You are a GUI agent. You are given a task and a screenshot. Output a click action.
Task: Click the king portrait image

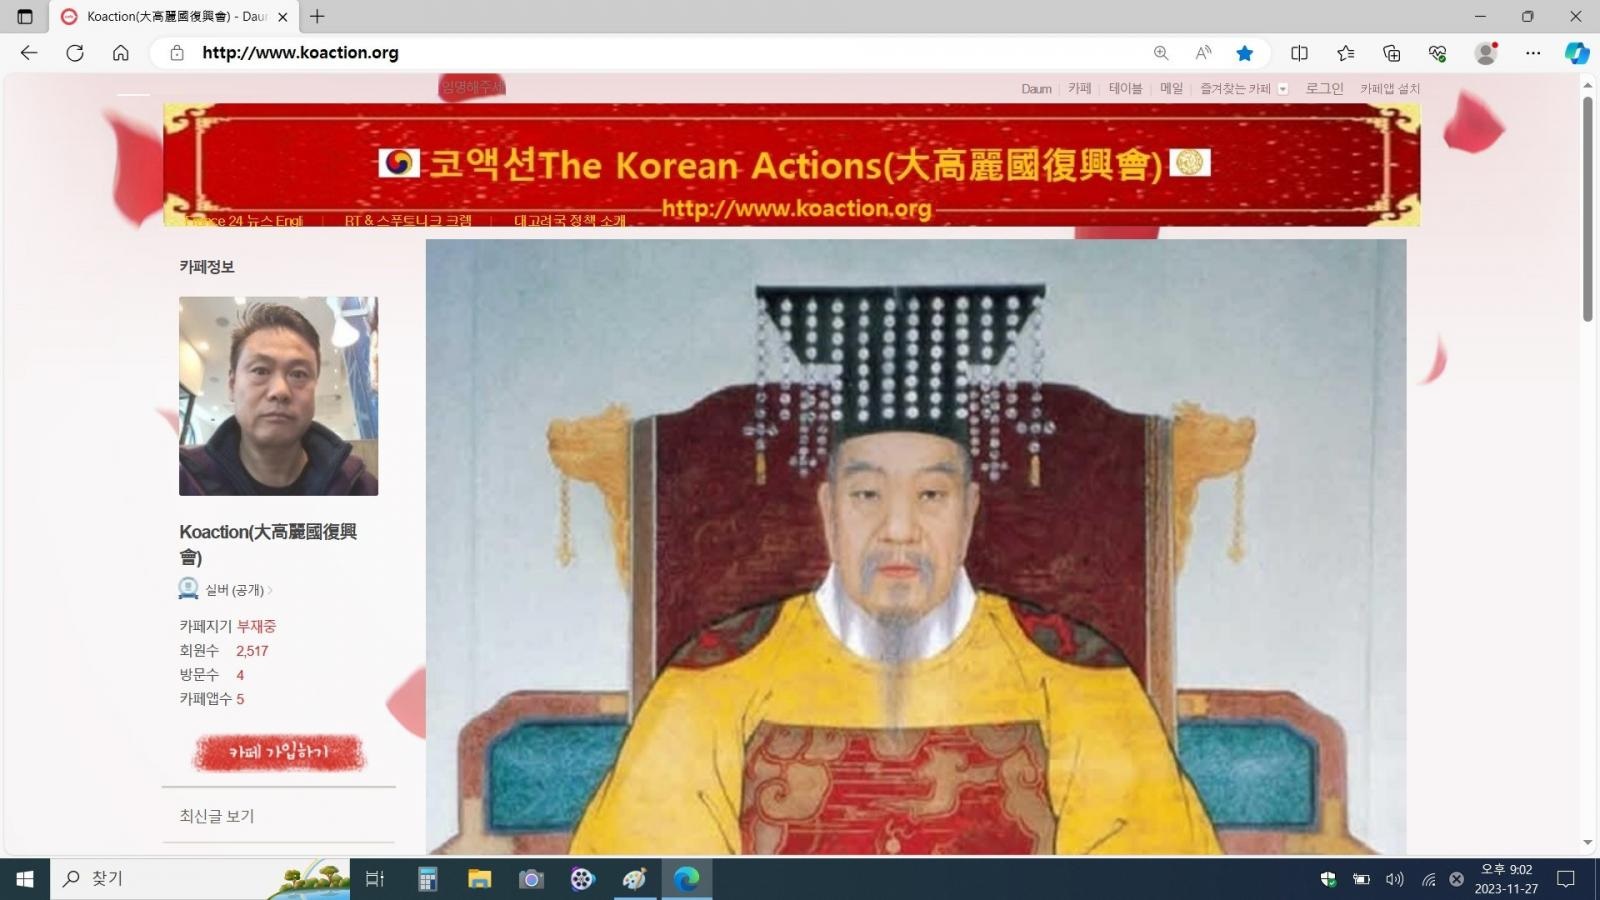(x=916, y=546)
